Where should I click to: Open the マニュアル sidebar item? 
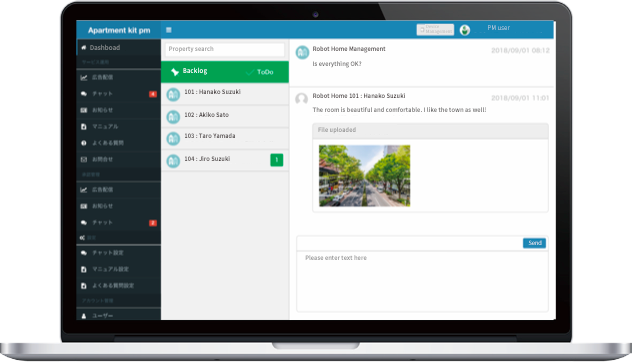[x=118, y=127]
